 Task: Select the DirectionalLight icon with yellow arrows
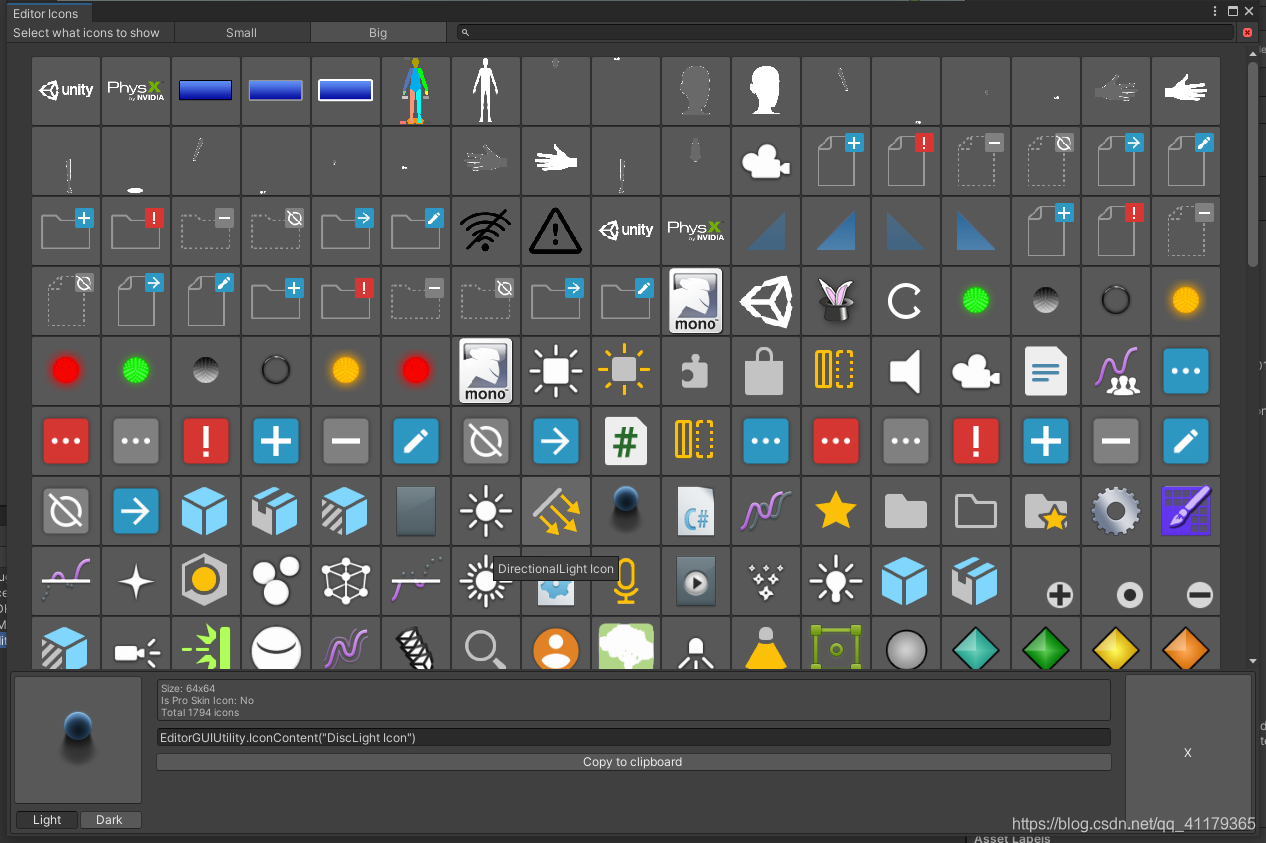[x=555, y=511]
